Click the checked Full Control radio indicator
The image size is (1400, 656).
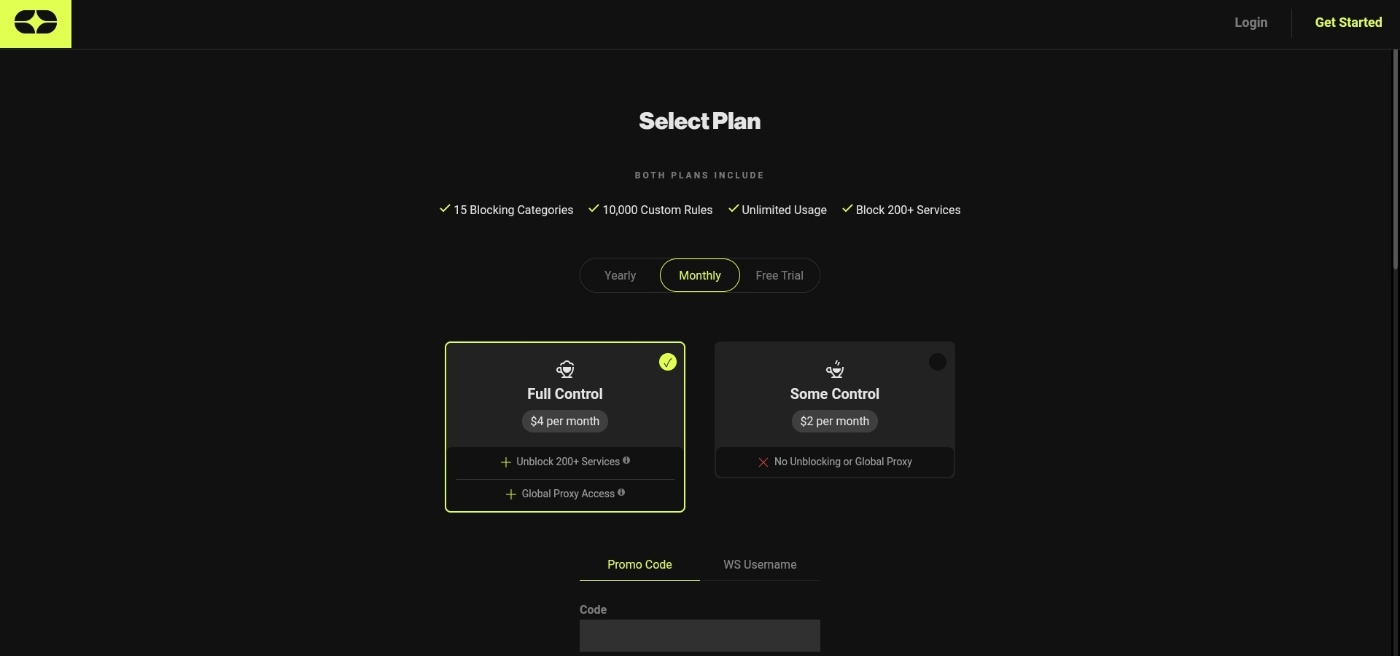coord(668,362)
